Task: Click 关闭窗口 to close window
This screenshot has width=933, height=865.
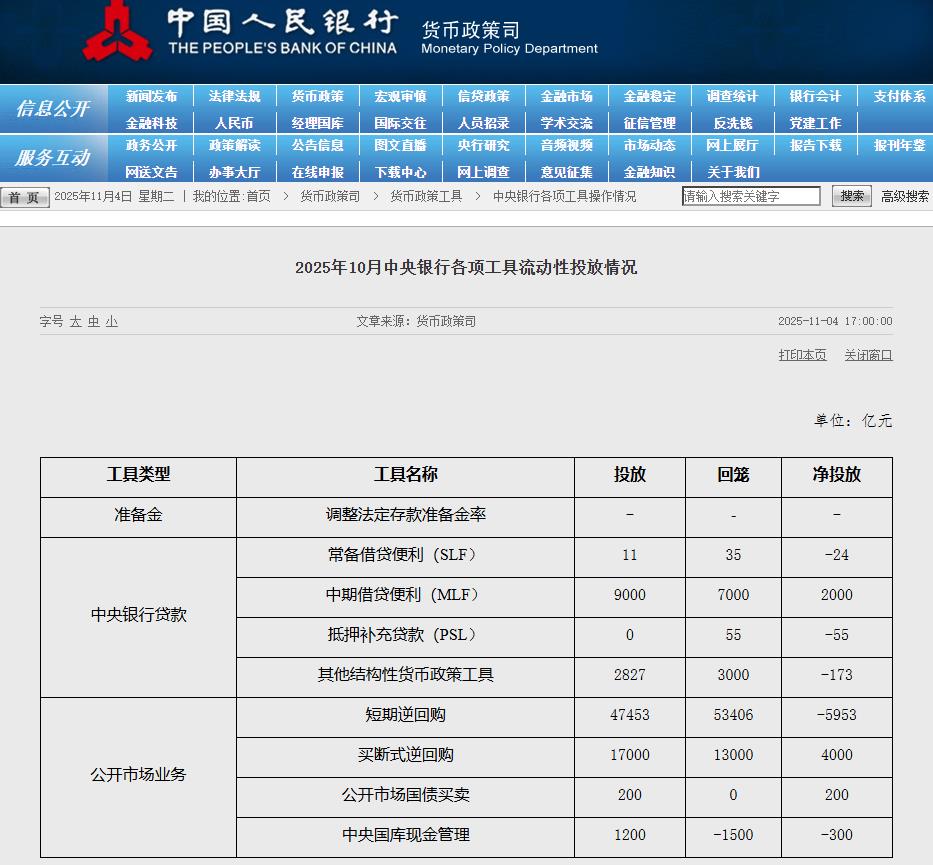Action: pos(868,354)
